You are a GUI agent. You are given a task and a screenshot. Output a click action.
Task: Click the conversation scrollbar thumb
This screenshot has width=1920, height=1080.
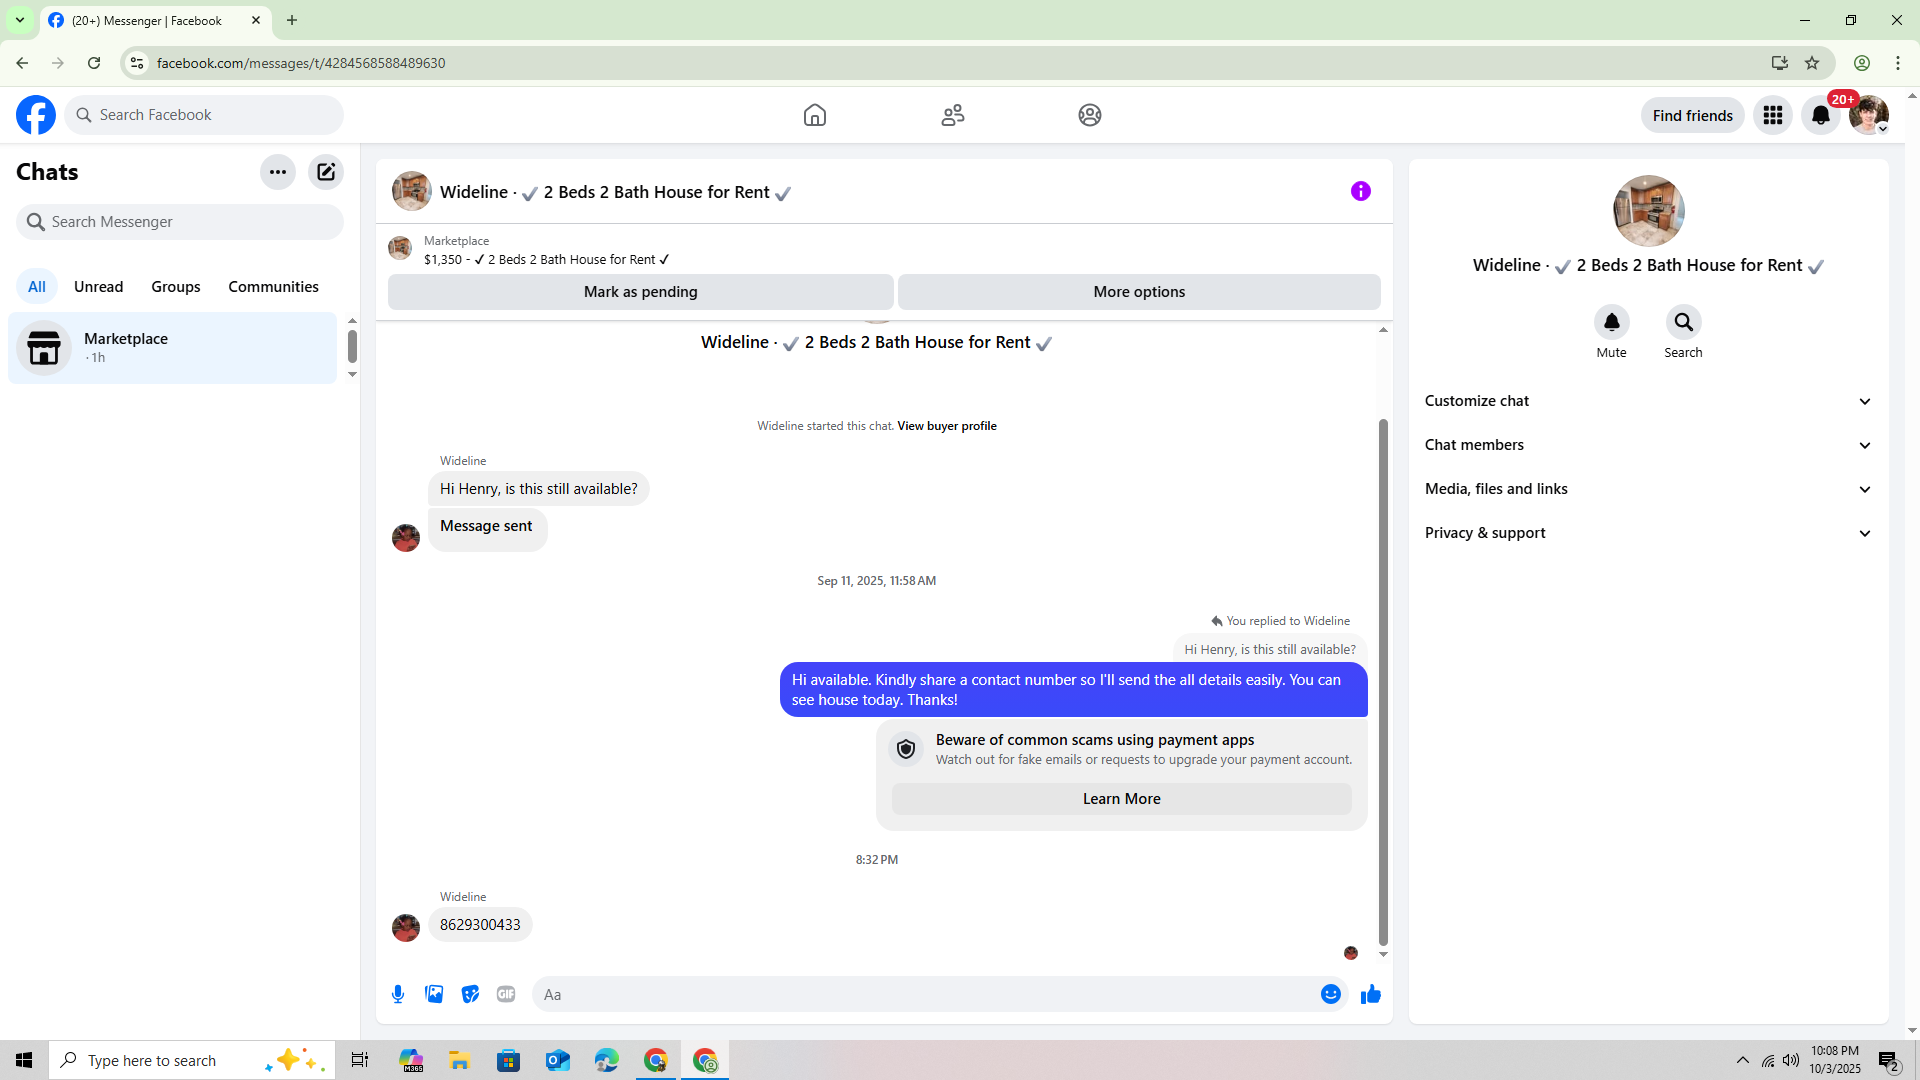point(1383,682)
